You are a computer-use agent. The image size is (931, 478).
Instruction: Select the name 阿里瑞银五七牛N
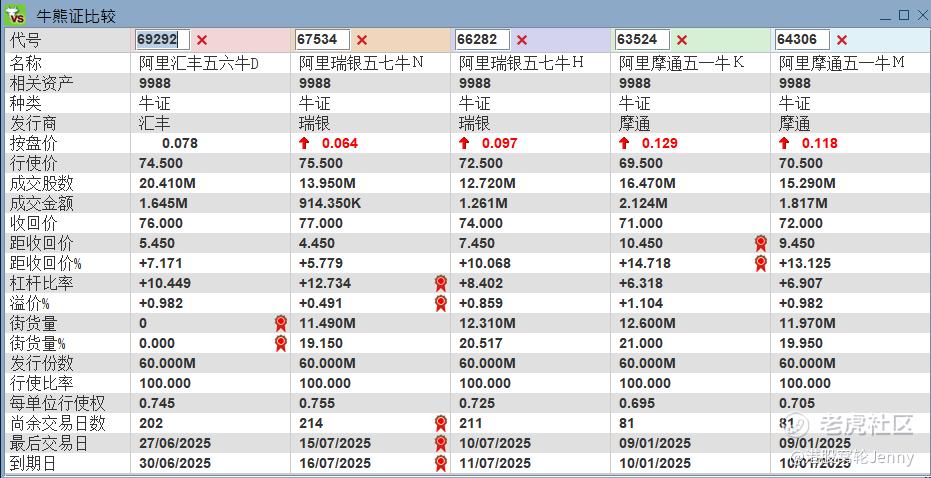361,63
